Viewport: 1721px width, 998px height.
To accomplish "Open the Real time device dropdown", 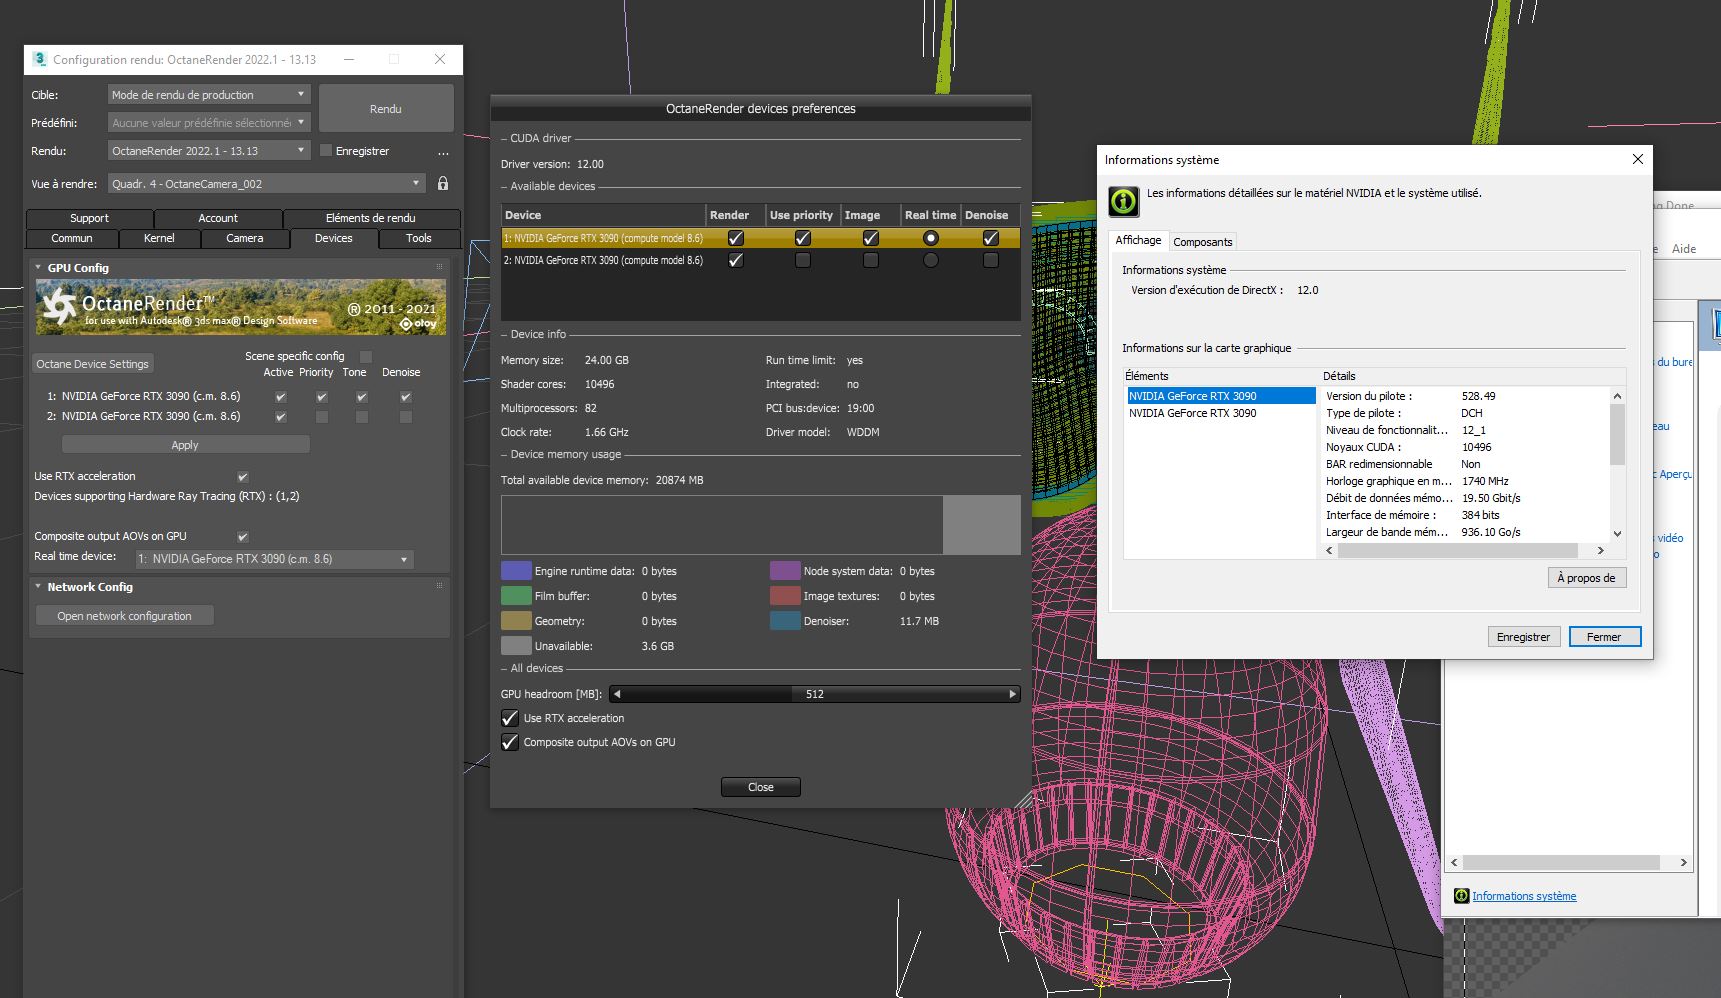I will (272, 559).
